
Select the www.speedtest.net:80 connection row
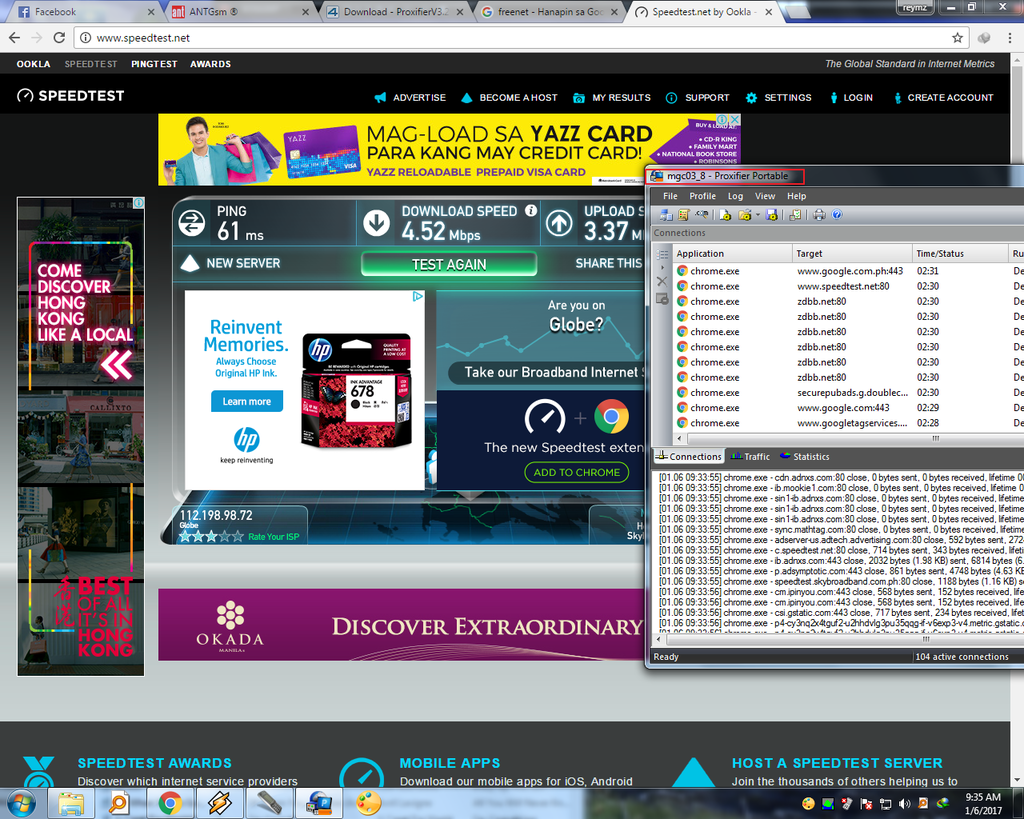[848, 286]
